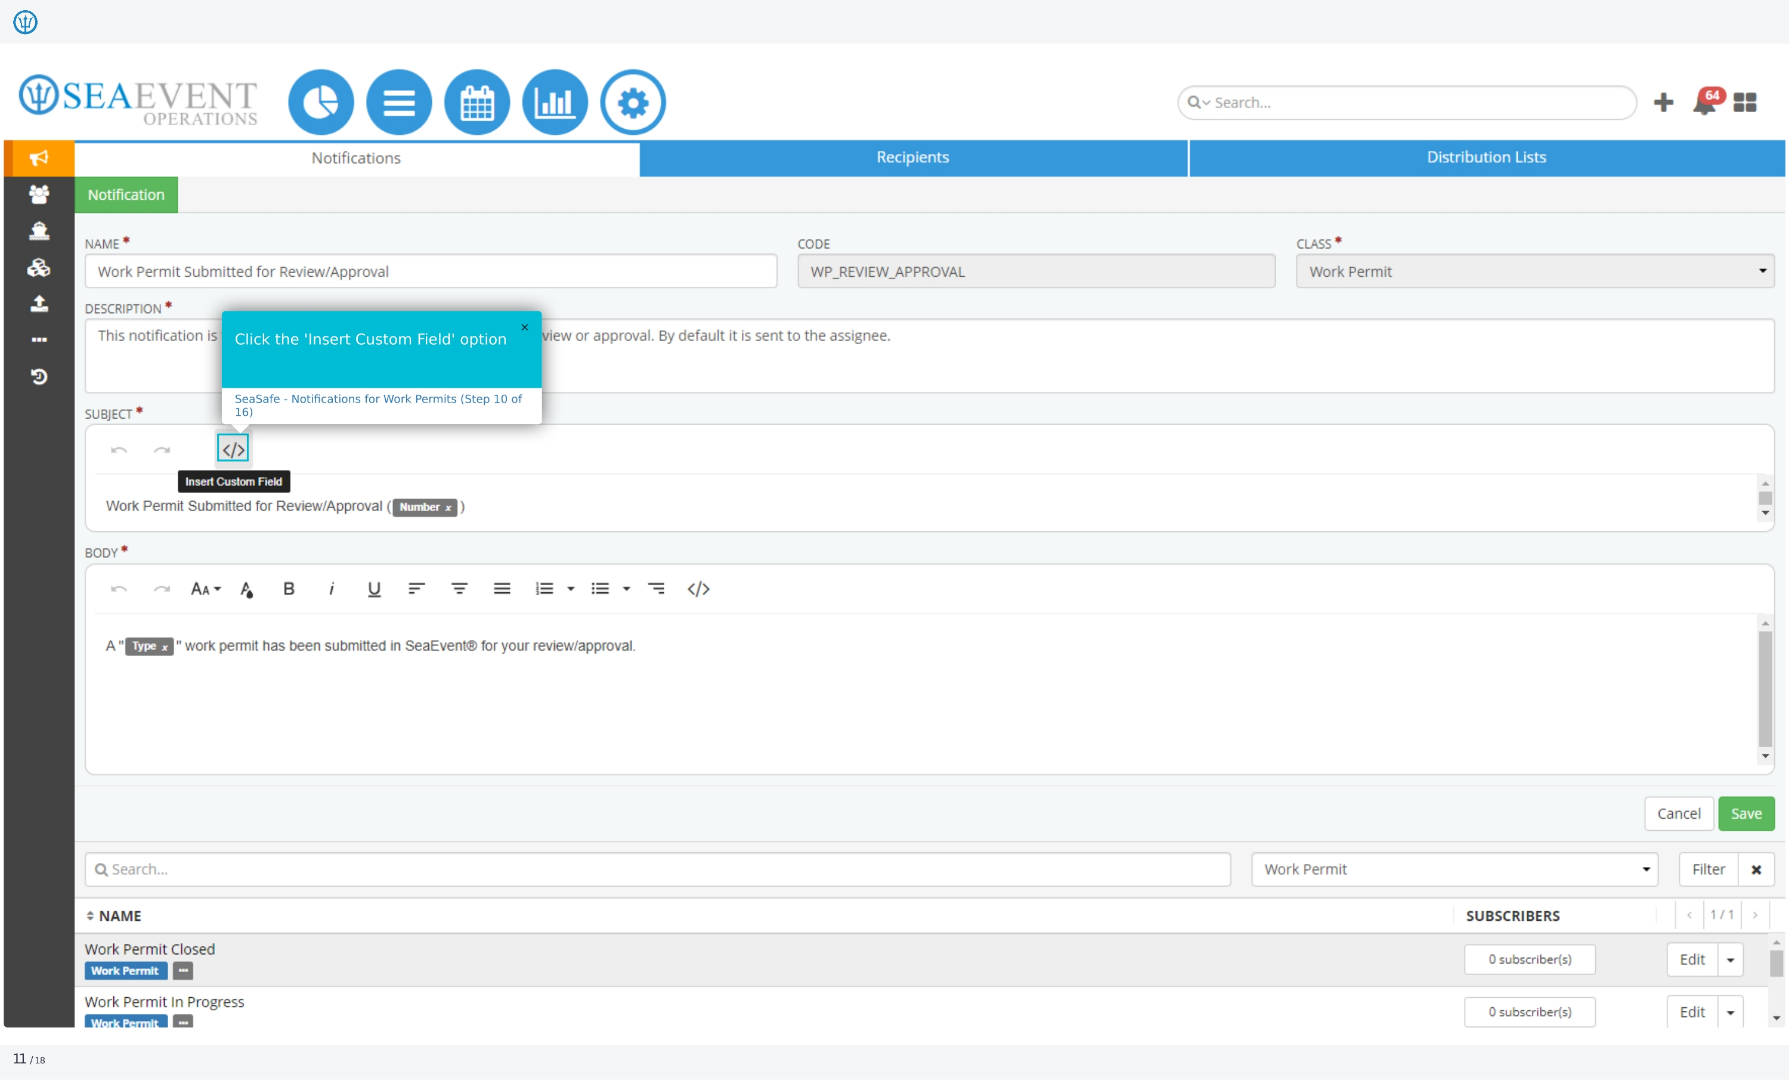The height and width of the screenshot is (1080, 1789).
Task: Open the grid apps icon
Action: (1745, 102)
